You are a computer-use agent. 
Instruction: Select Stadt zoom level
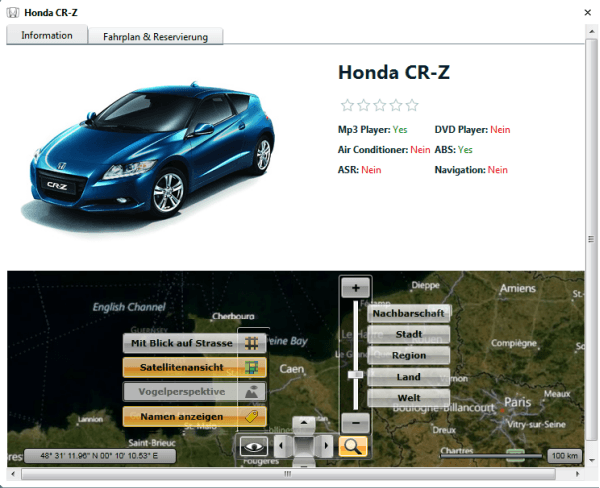408,335
